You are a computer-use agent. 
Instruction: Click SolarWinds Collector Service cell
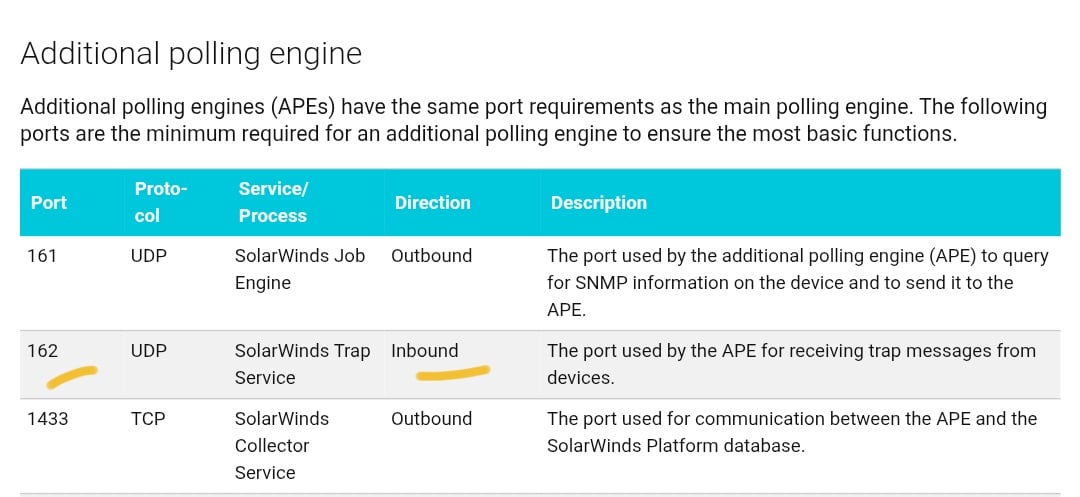281,445
